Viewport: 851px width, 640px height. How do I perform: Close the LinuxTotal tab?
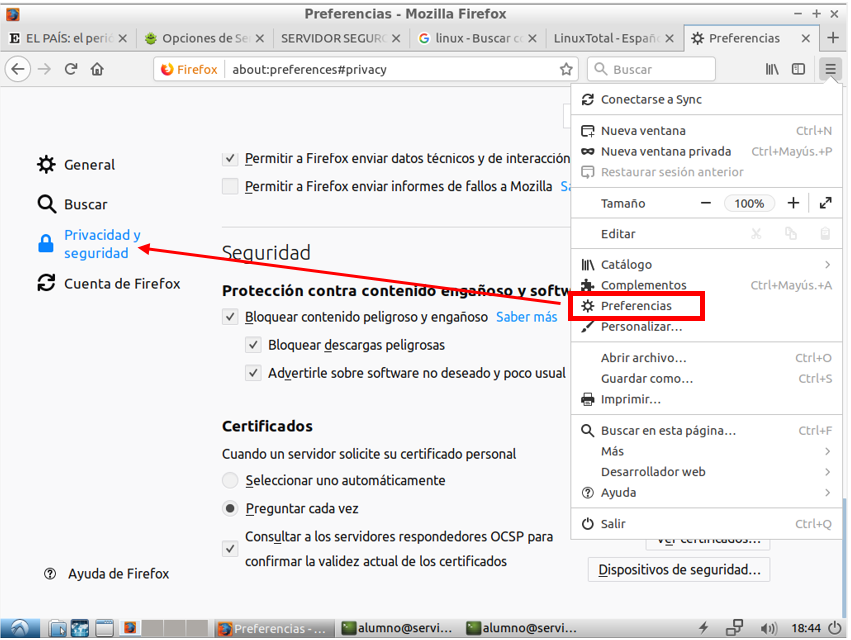click(670, 39)
